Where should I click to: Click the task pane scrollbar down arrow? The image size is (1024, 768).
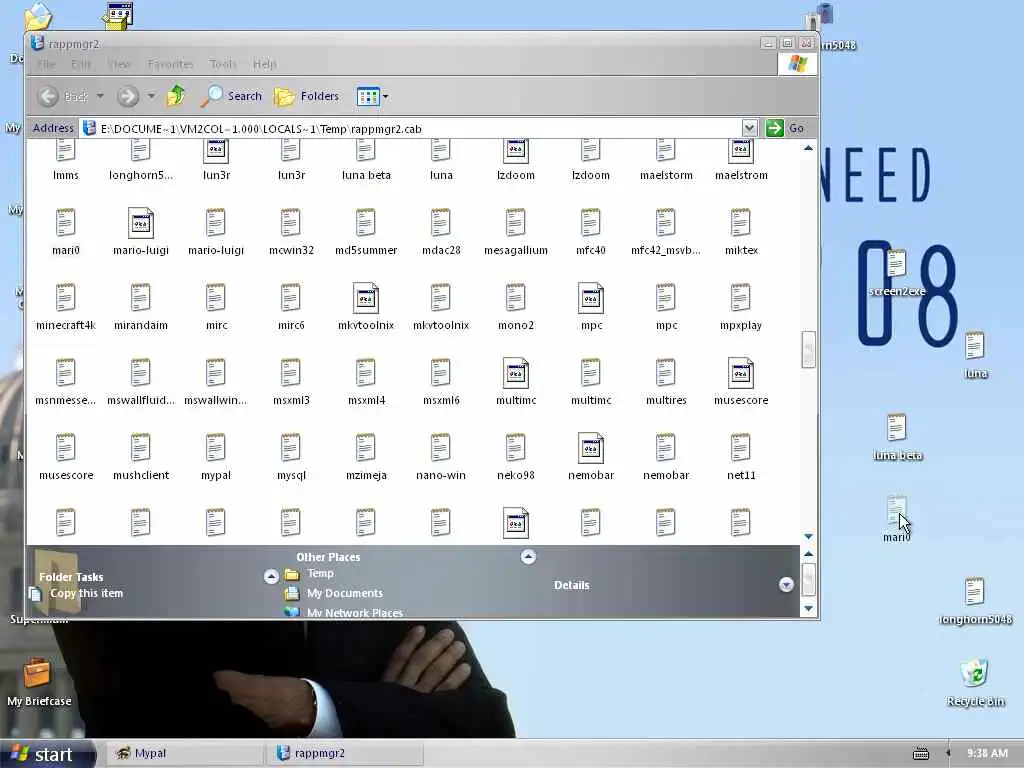808,608
